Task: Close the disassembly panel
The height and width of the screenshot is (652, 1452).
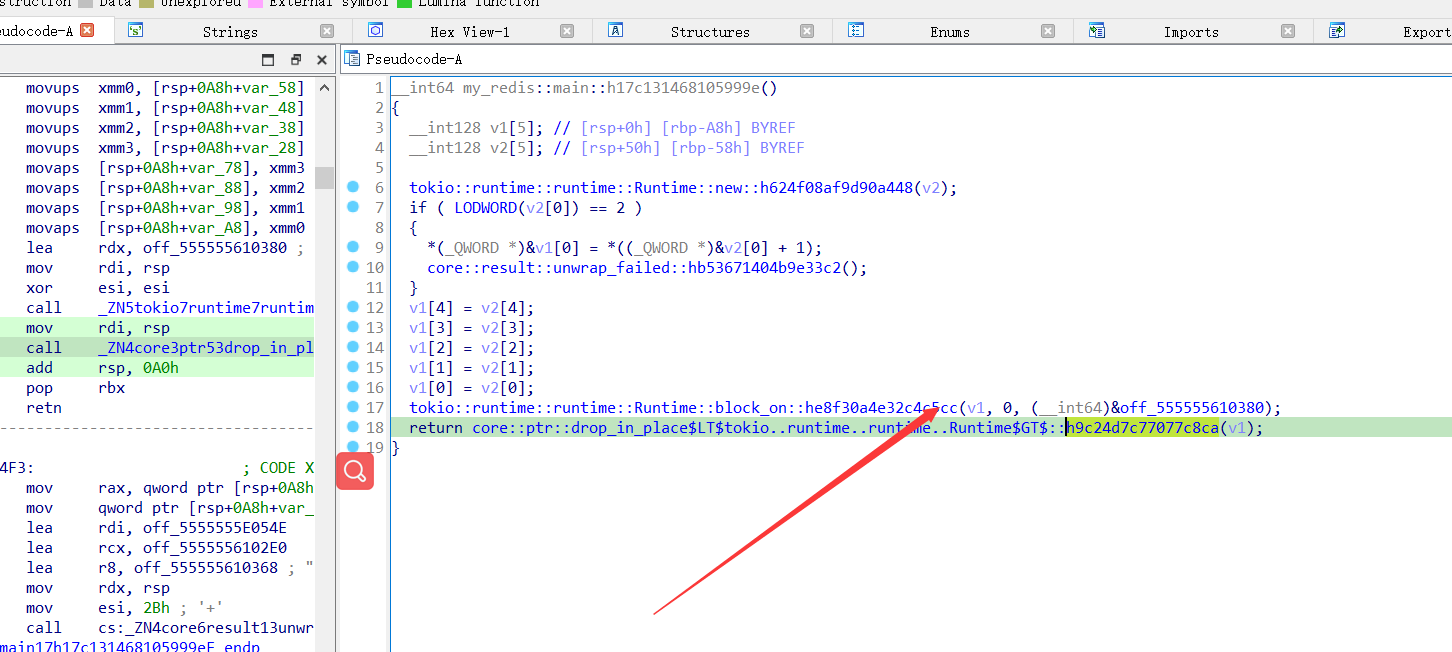Action: pos(322,60)
